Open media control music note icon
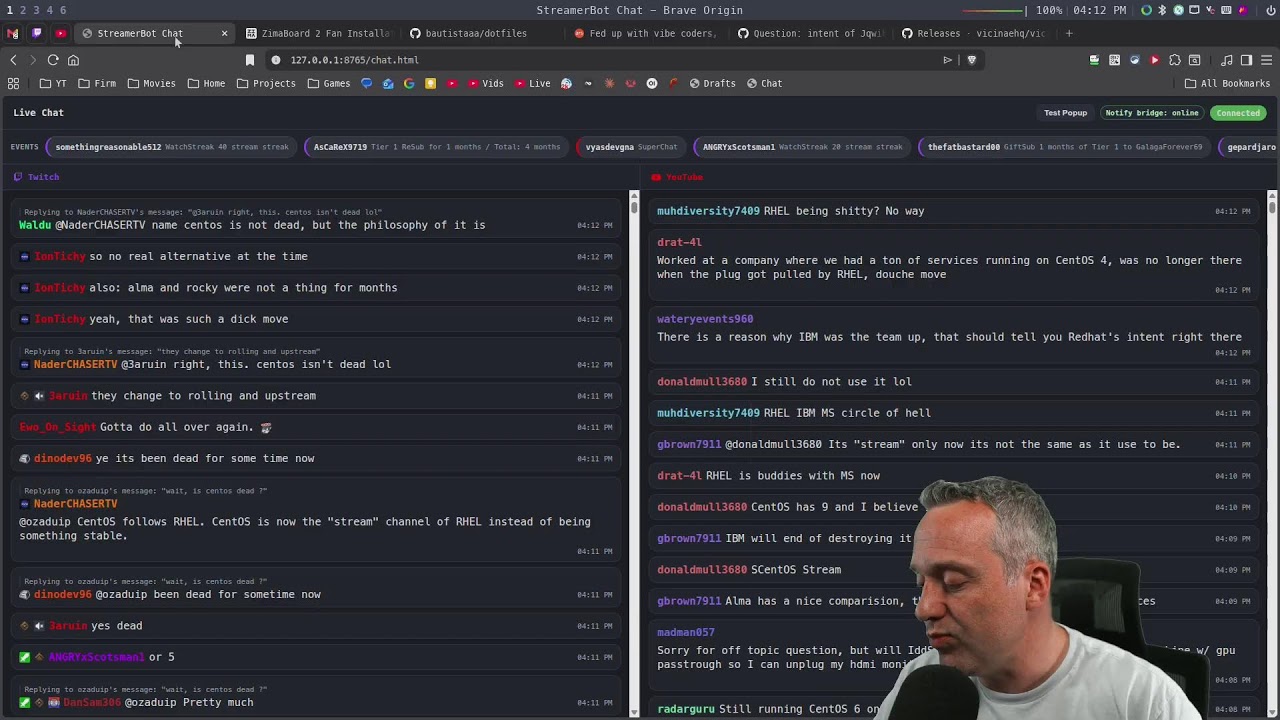Screen dimensions: 1280x720 pos(1227,60)
